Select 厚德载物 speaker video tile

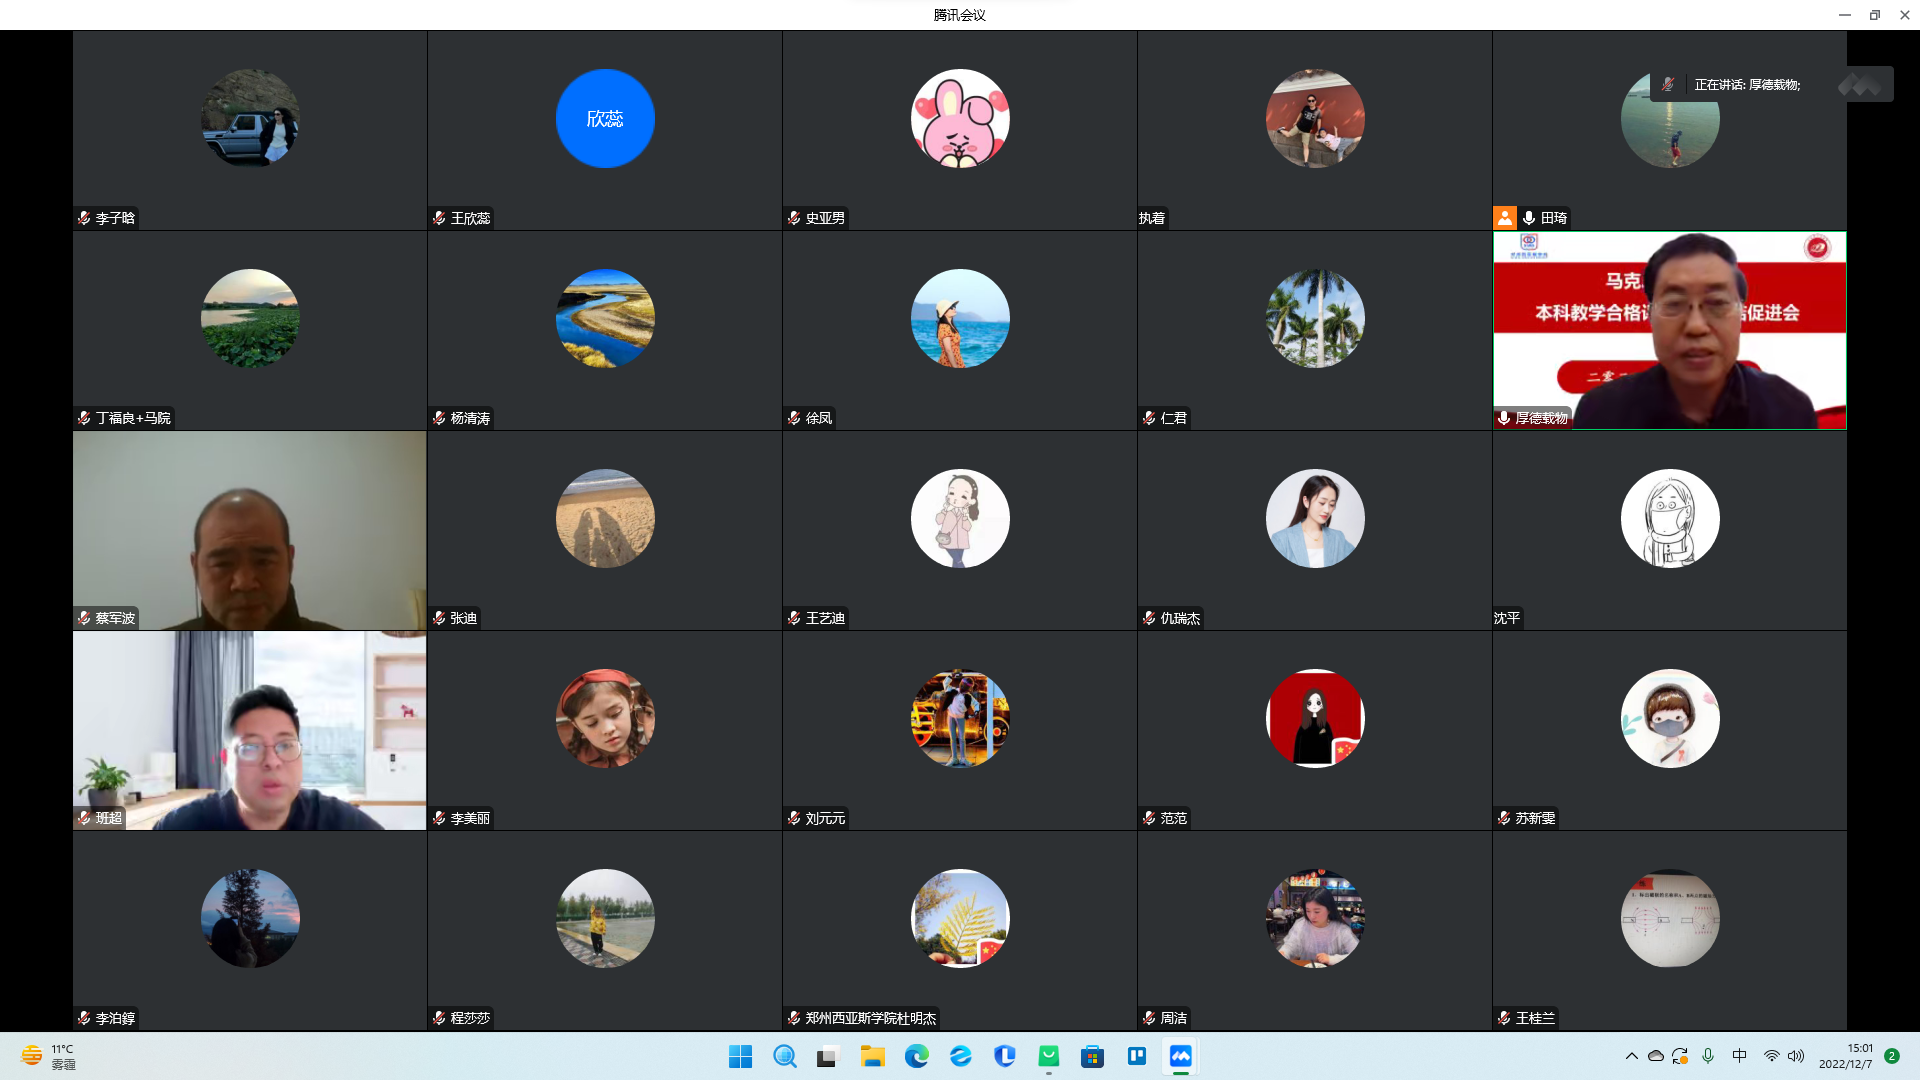point(1670,331)
